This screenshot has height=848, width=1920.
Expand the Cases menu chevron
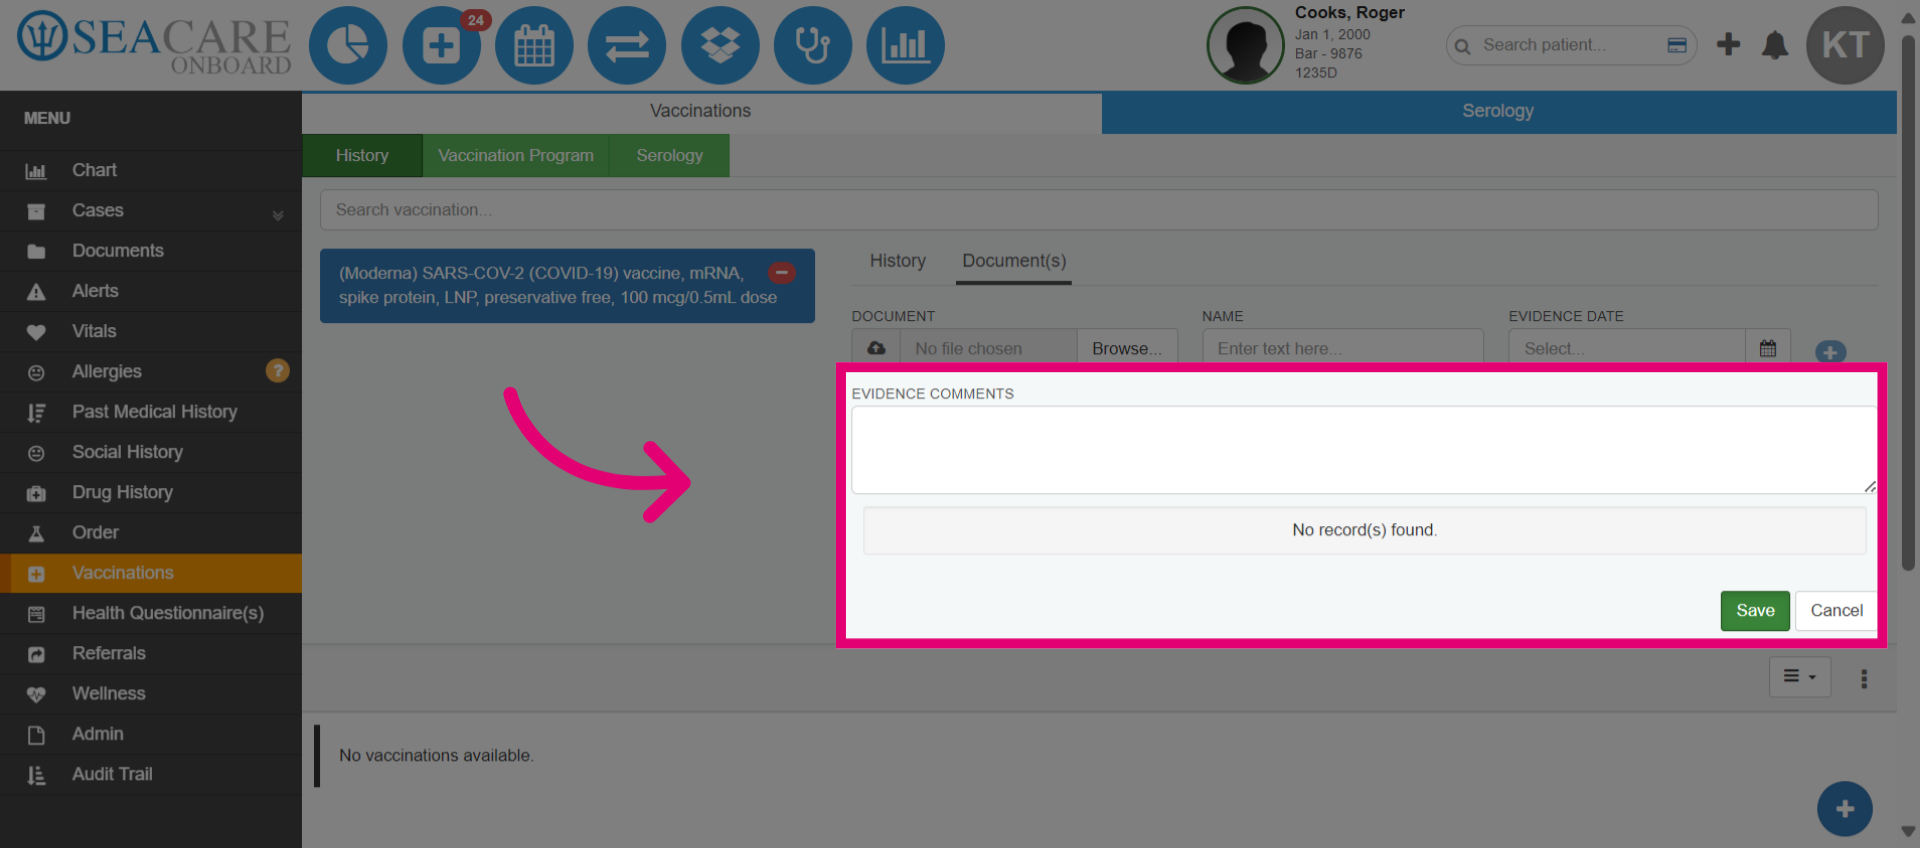(x=278, y=214)
